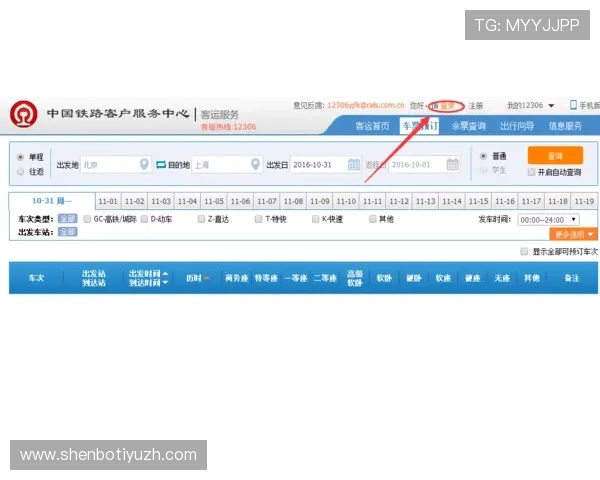Select the 11-01 date tab
Screen dimensions: 600x480
(x=108, y=201)
